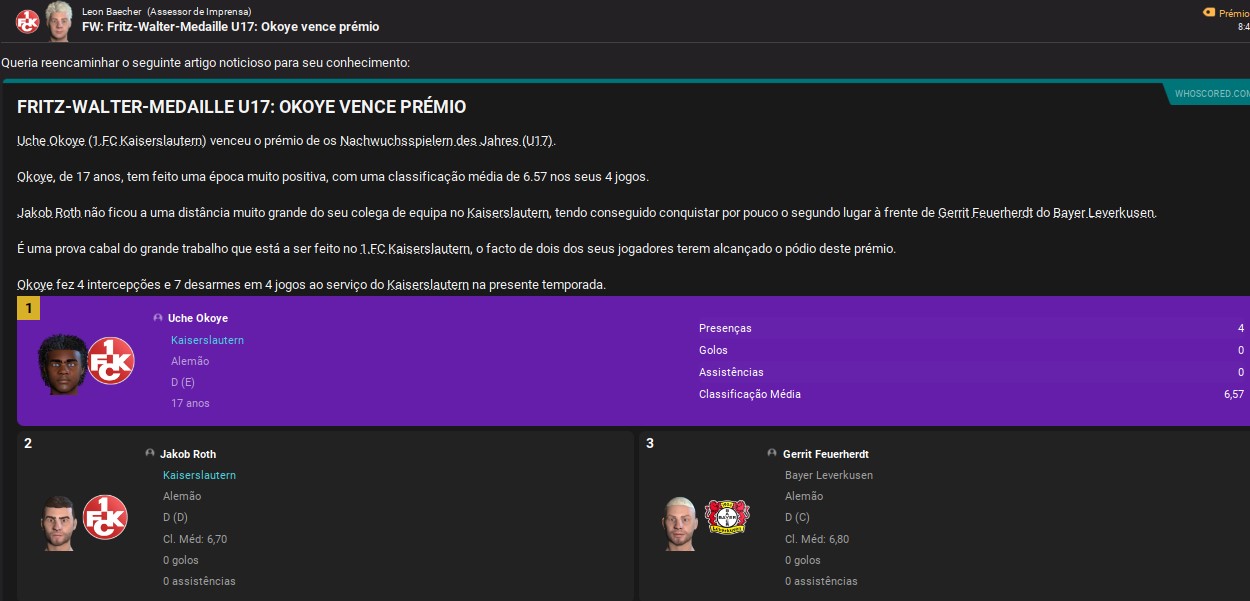Screen dimensions: 1250x601
Task: Click the Presenças stat row in Okoye's card
Action: click(x=971, y=328)
